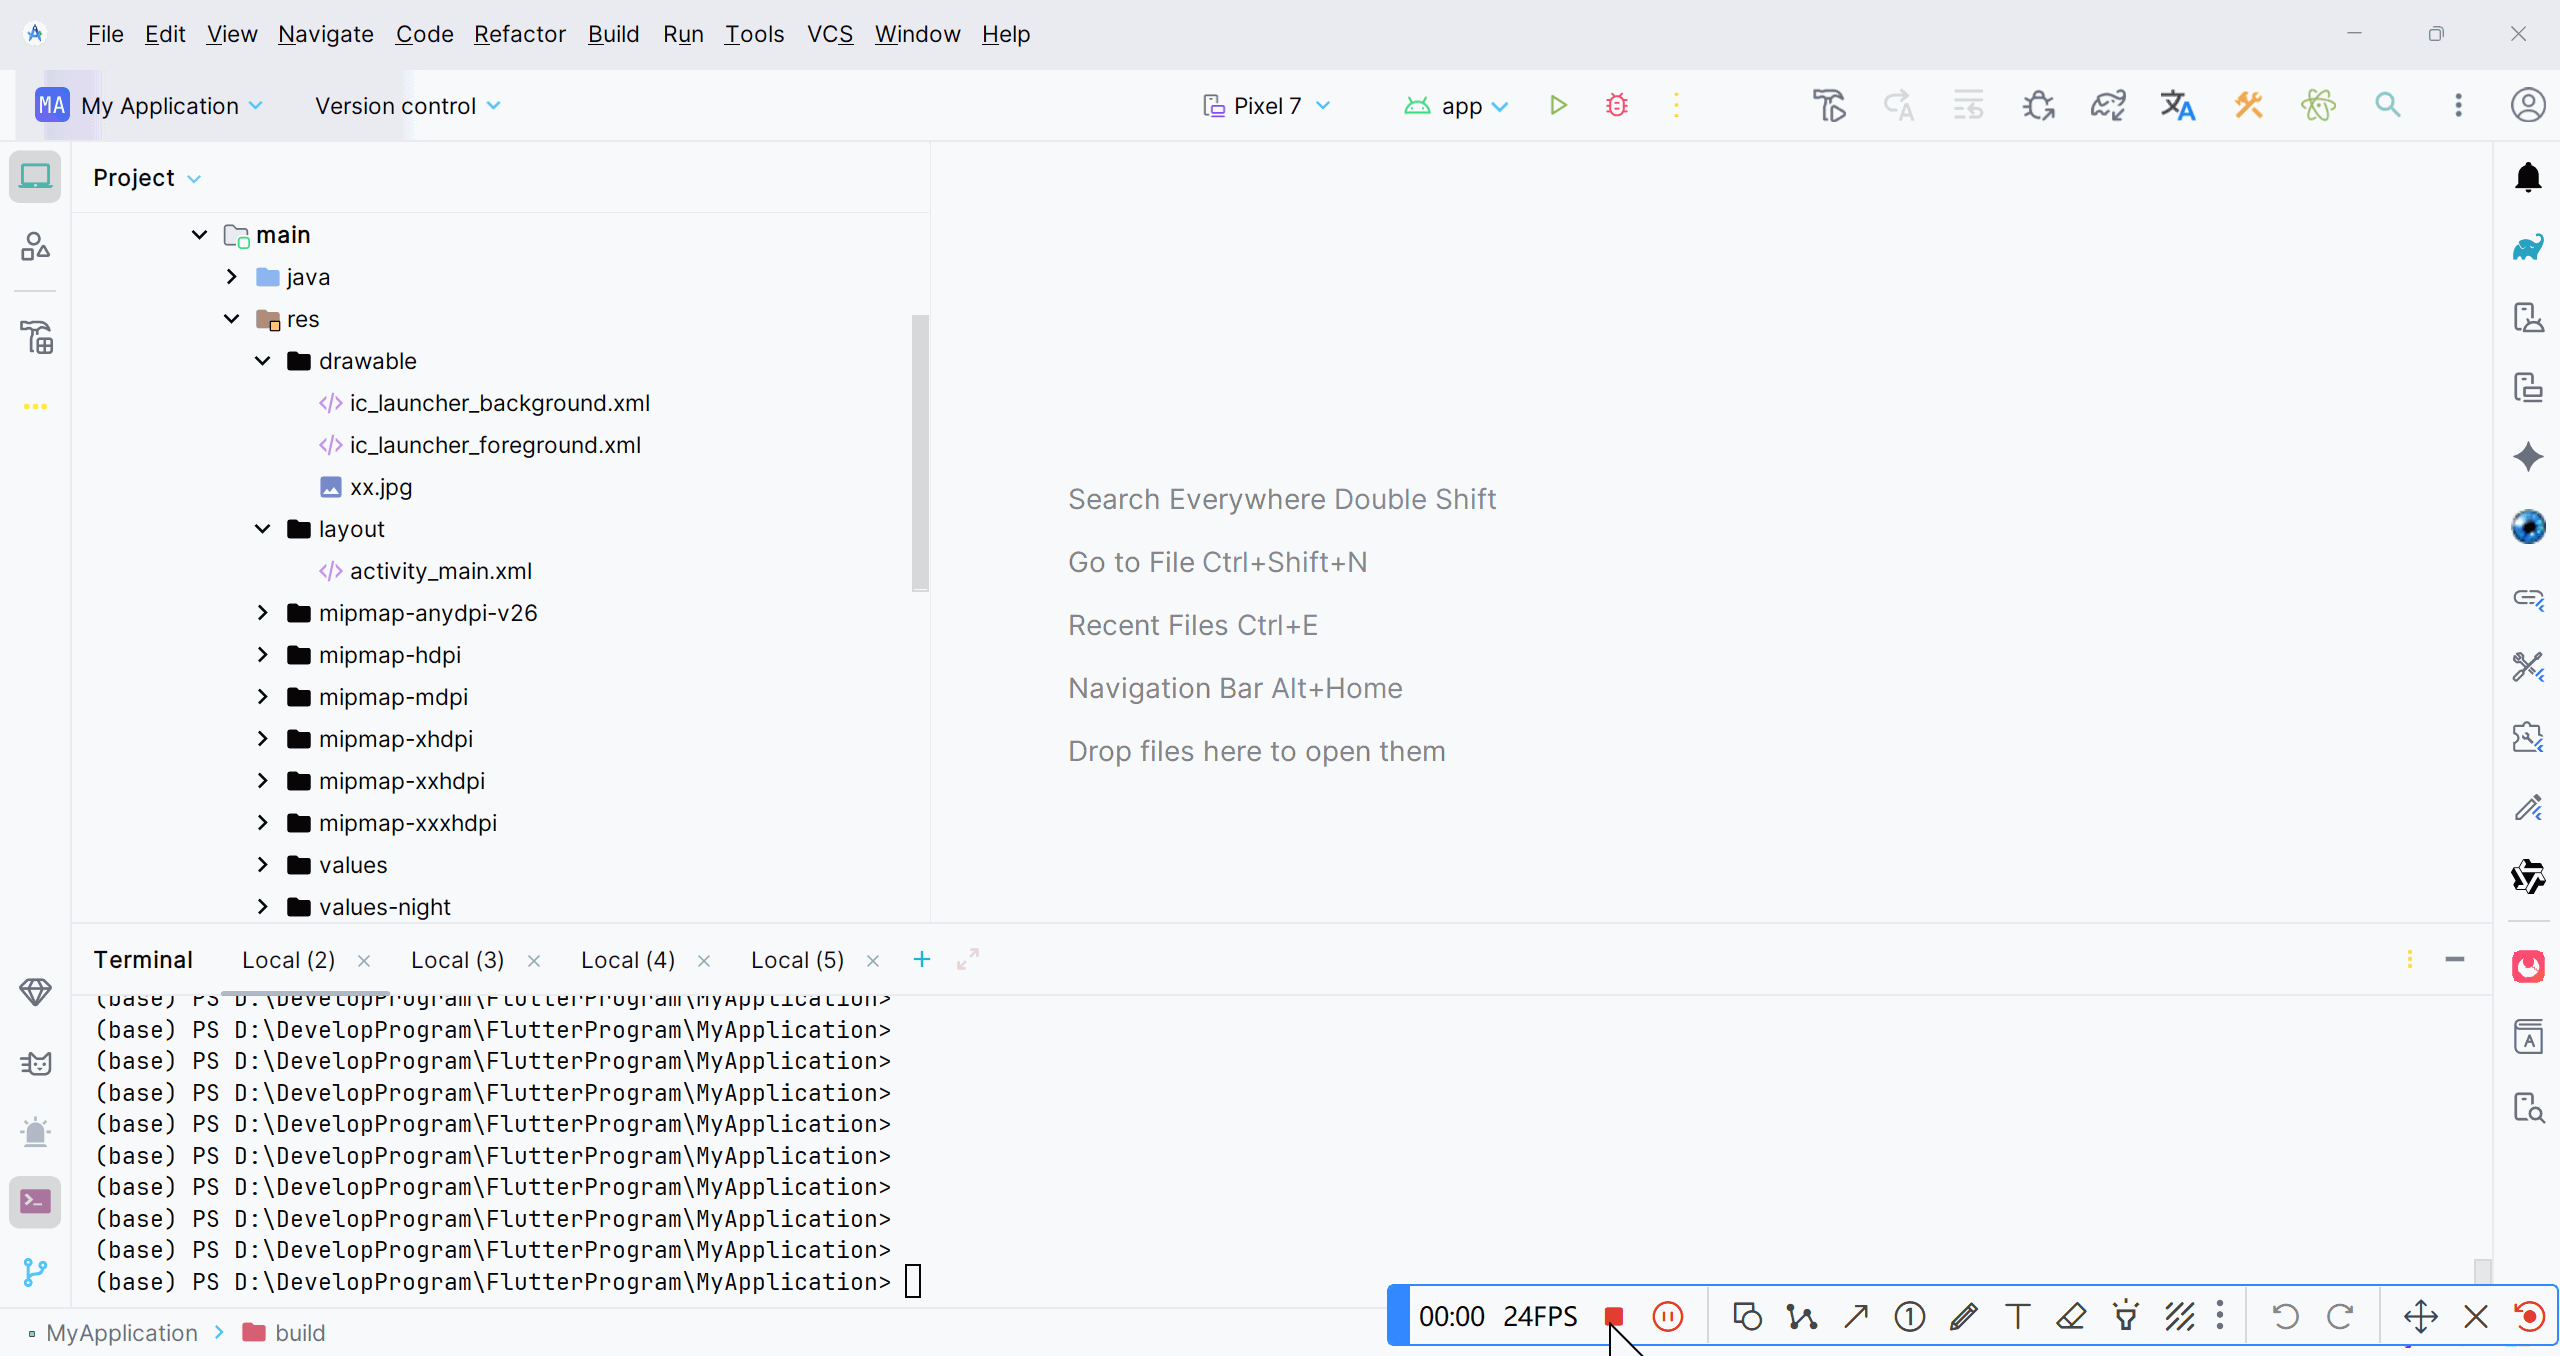Open the Refactor menu
The height and width of the screenshot is (1356, 2560).
pyautogui.click(x=519, y=34)
